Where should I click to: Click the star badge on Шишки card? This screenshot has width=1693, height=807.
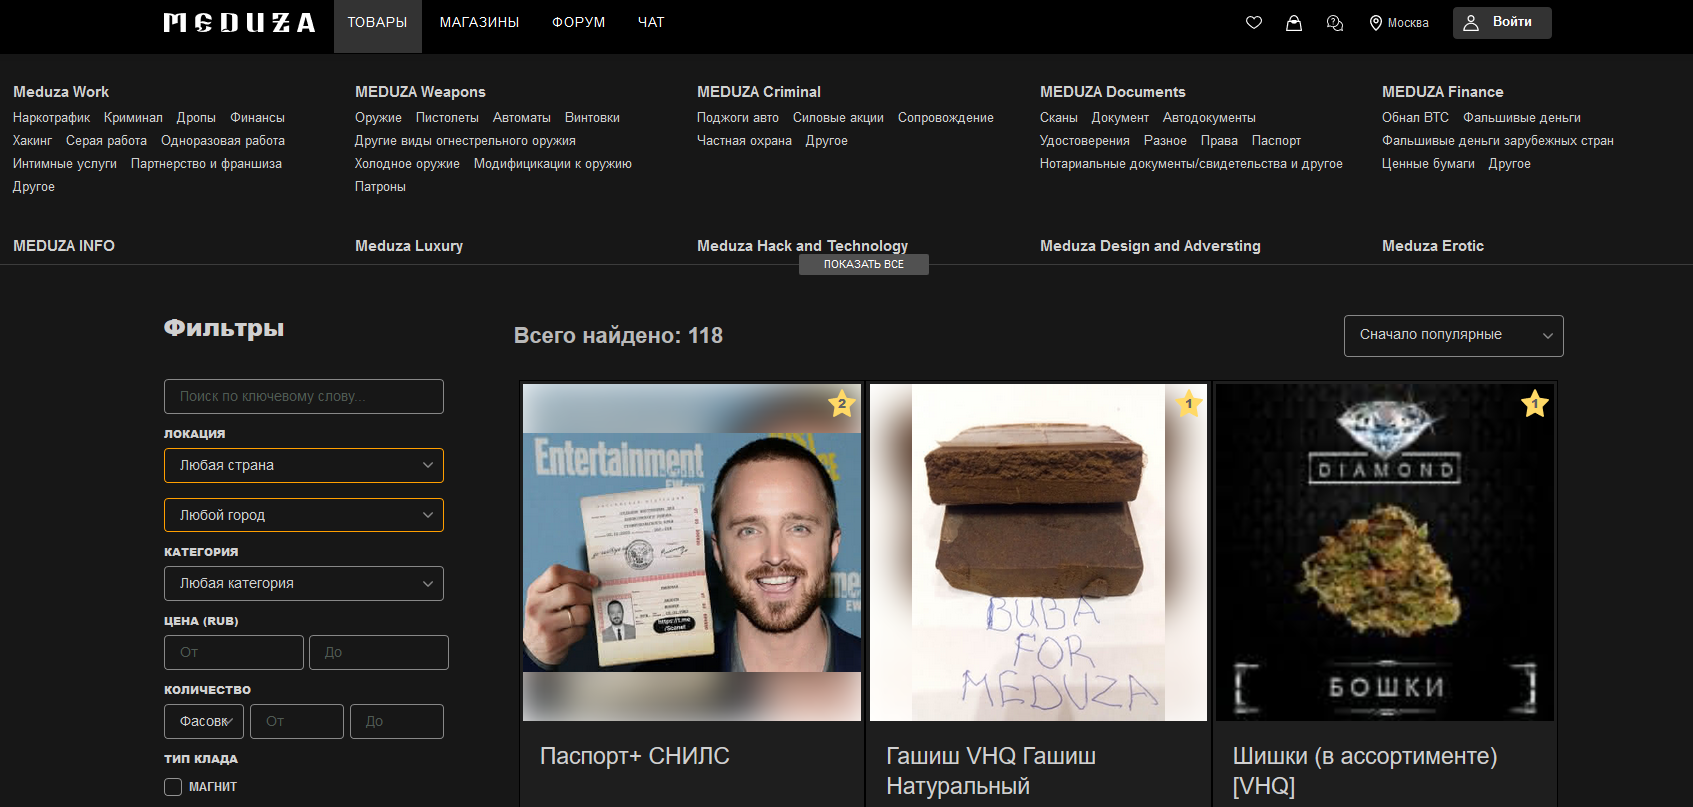[1535, 404]
